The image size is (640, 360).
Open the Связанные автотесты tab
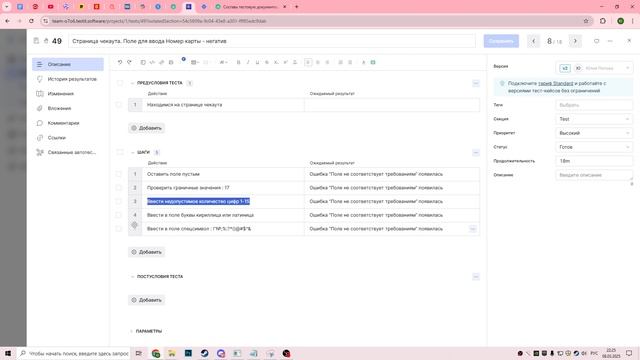[68, 153]
